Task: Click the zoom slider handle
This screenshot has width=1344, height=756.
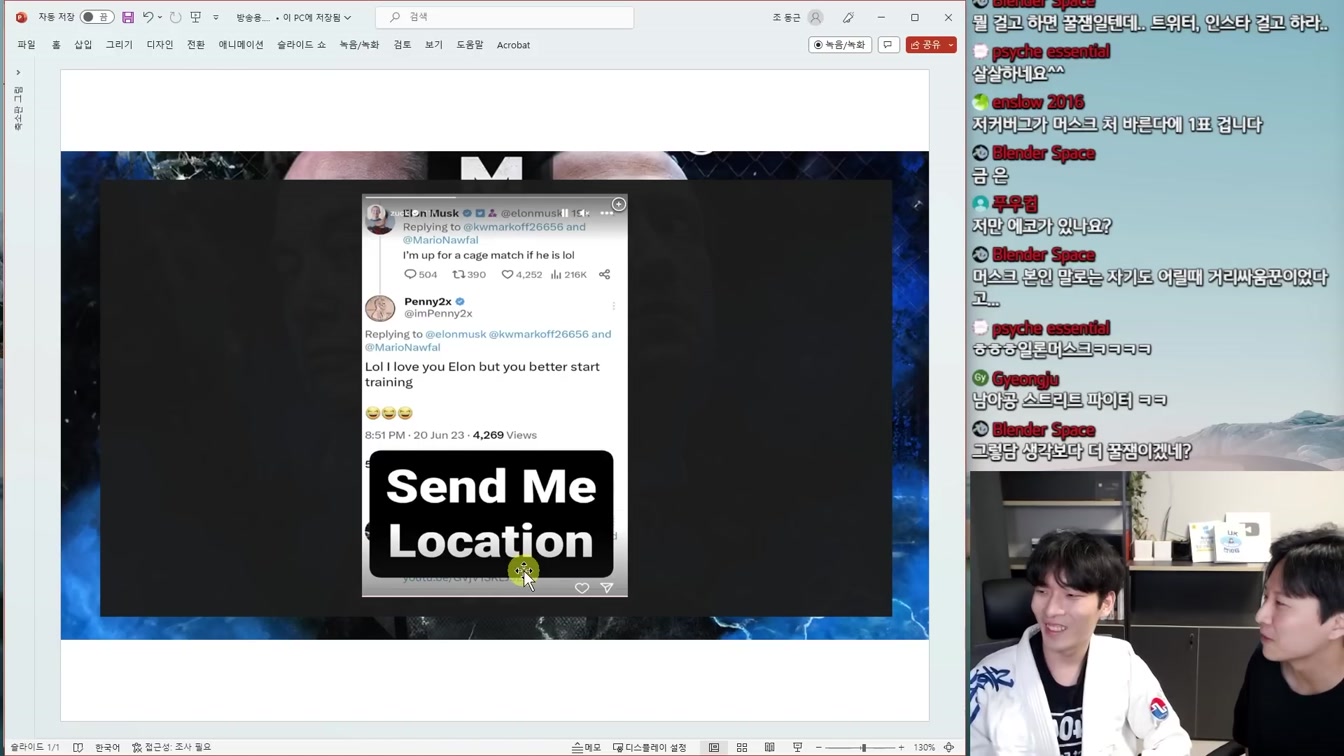Action: 863,747
